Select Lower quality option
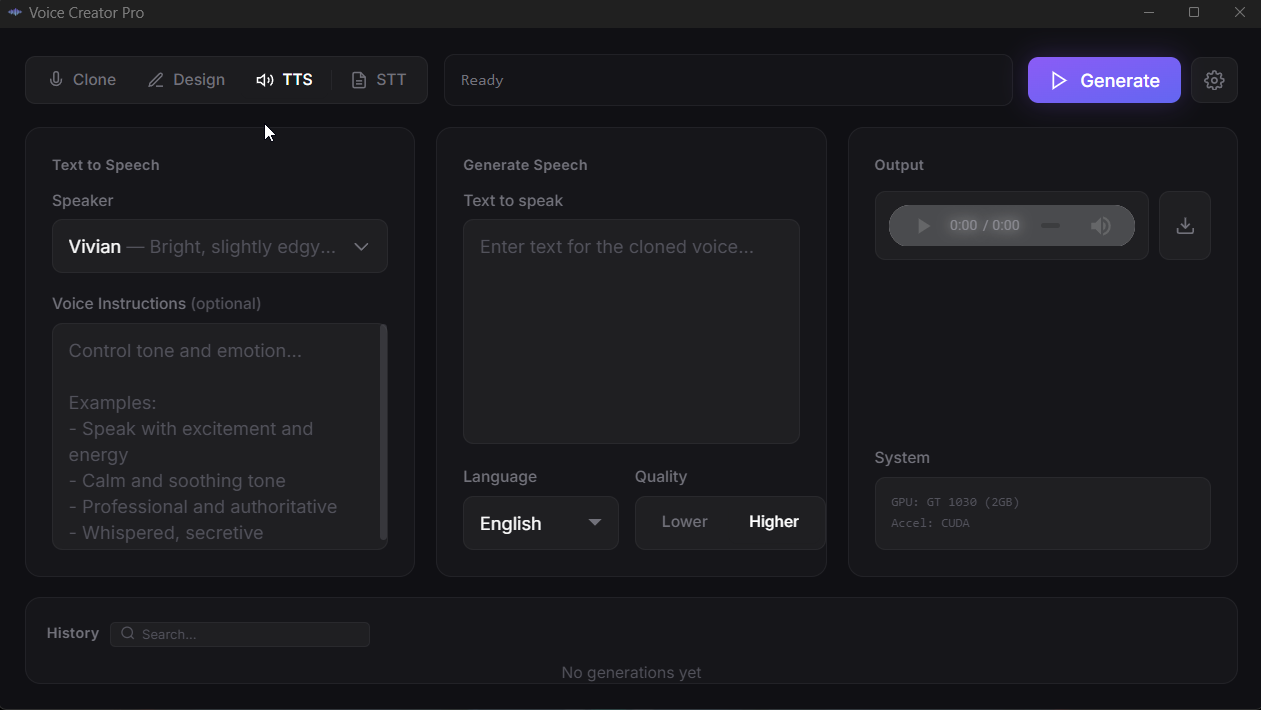The width and height of the screenshot is (1261, 710). [x=684, y=522]
